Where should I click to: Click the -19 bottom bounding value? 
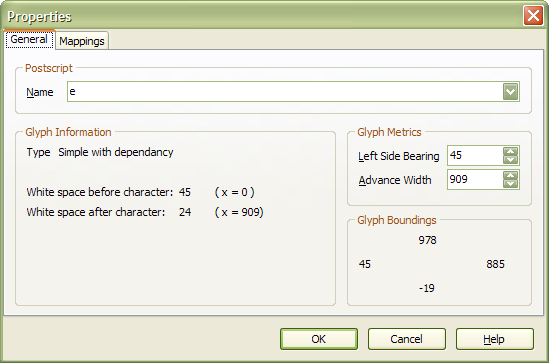coord(427,288)
